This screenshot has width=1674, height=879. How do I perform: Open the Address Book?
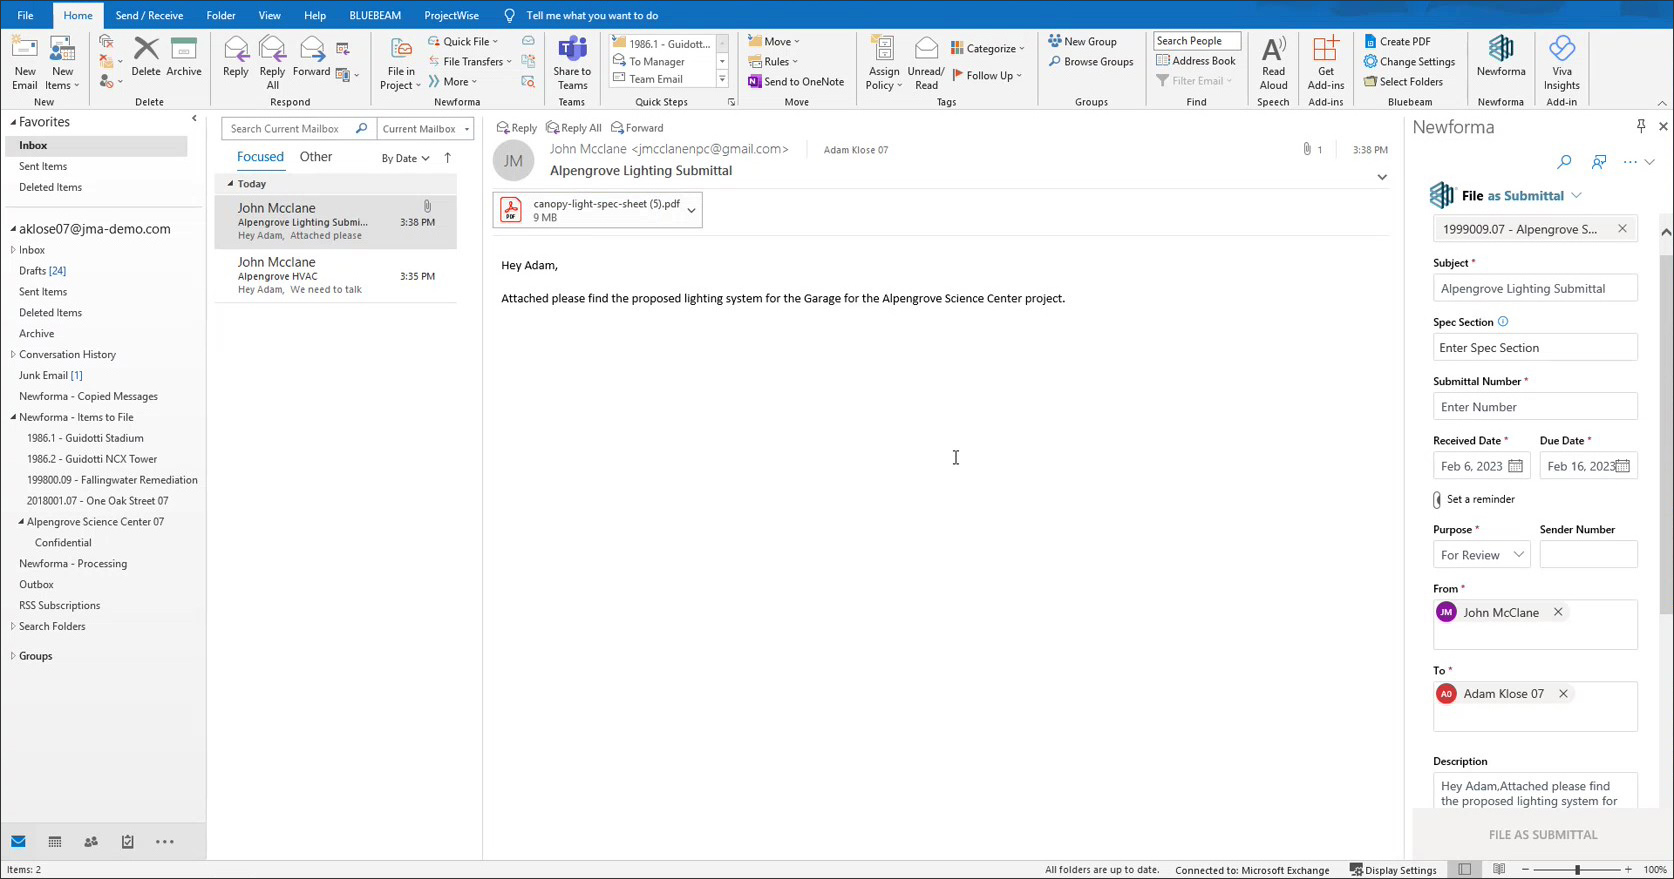click(1196, 61)
